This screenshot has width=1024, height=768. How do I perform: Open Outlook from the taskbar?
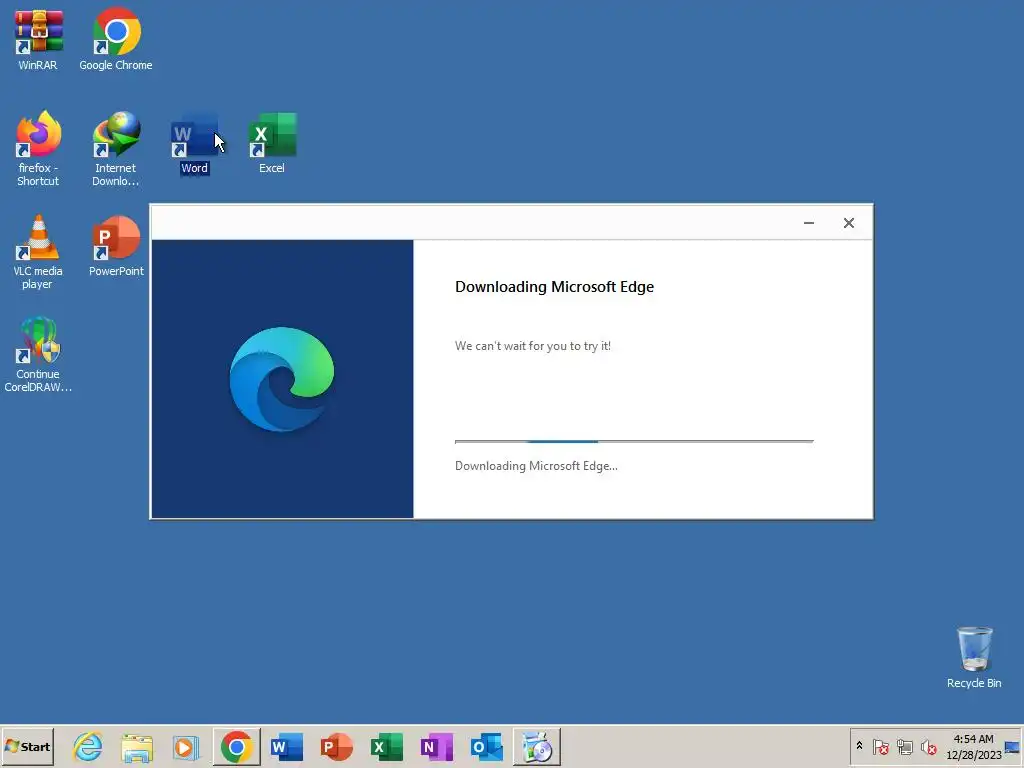[487, 747]
